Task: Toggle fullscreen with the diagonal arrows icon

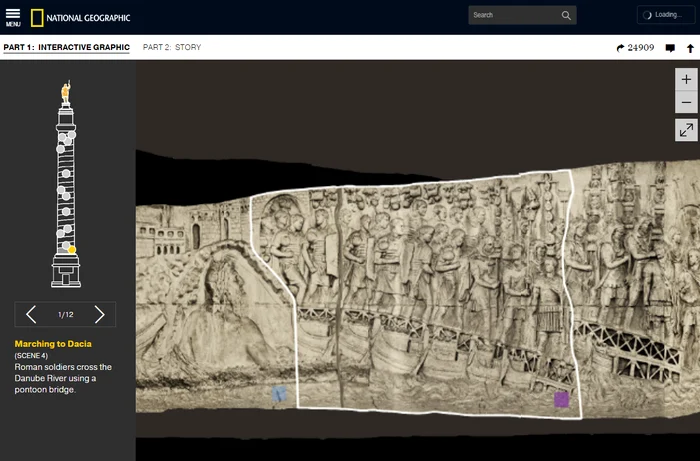Action: [686, 130]
